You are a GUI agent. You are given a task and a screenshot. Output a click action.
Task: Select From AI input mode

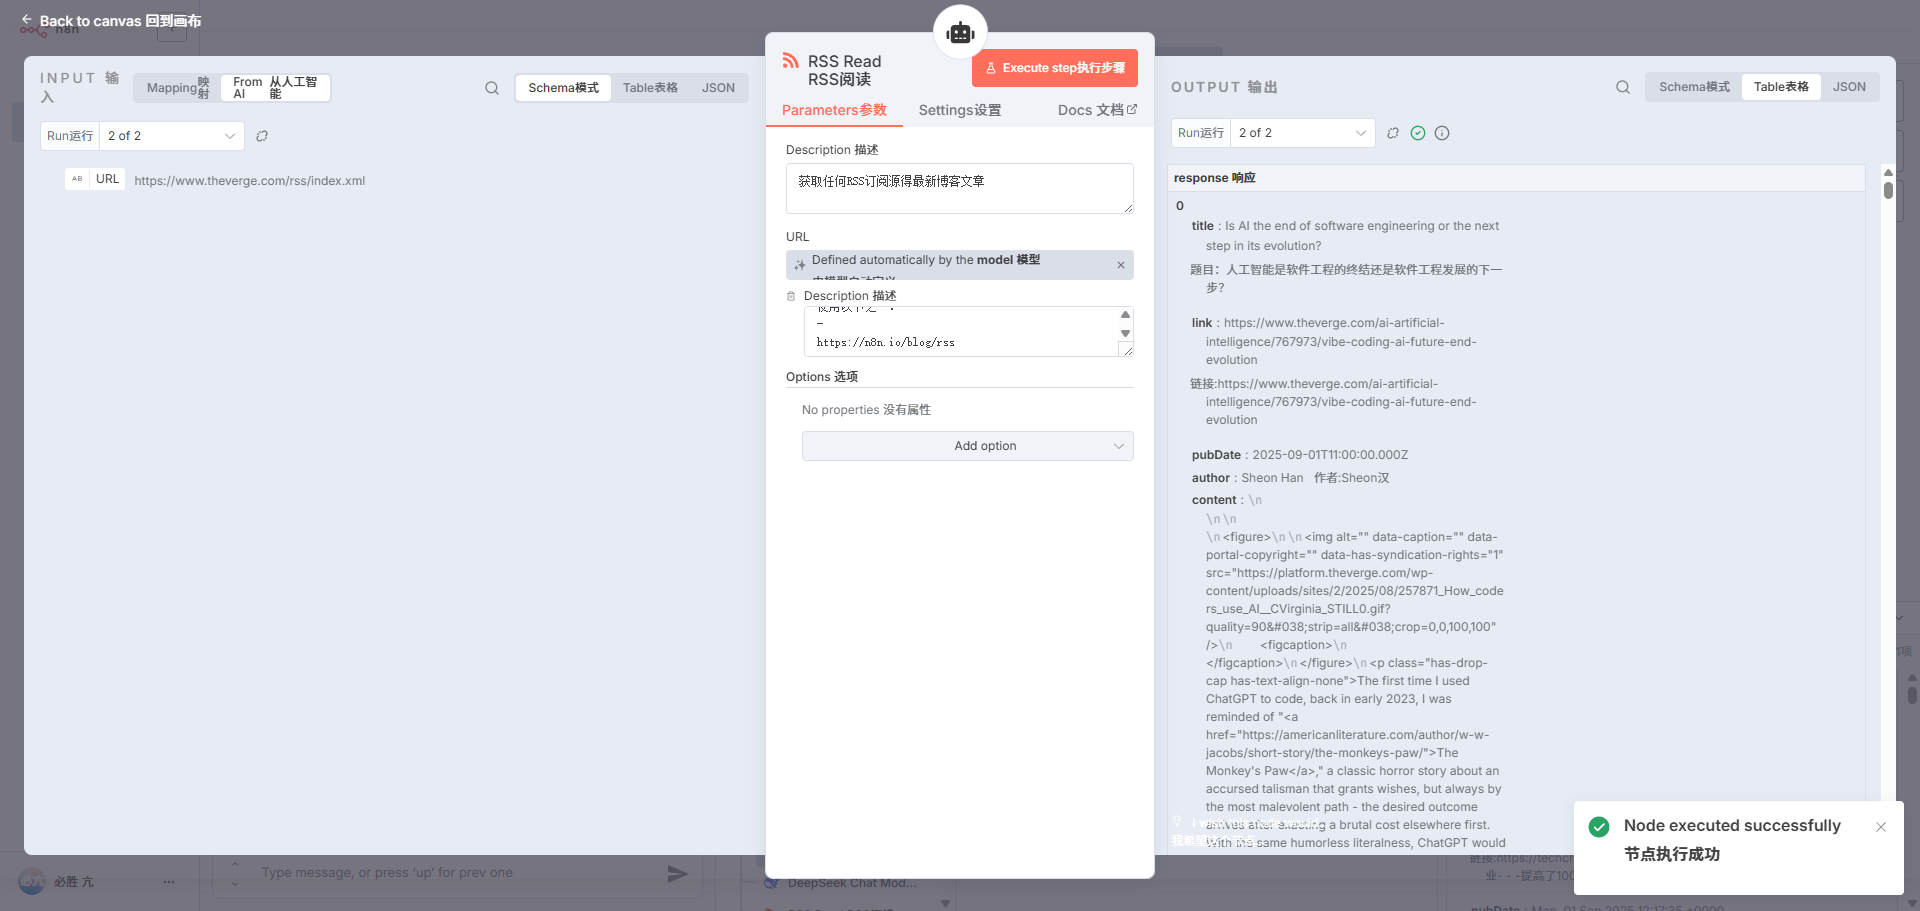click(x=275, y=88)
